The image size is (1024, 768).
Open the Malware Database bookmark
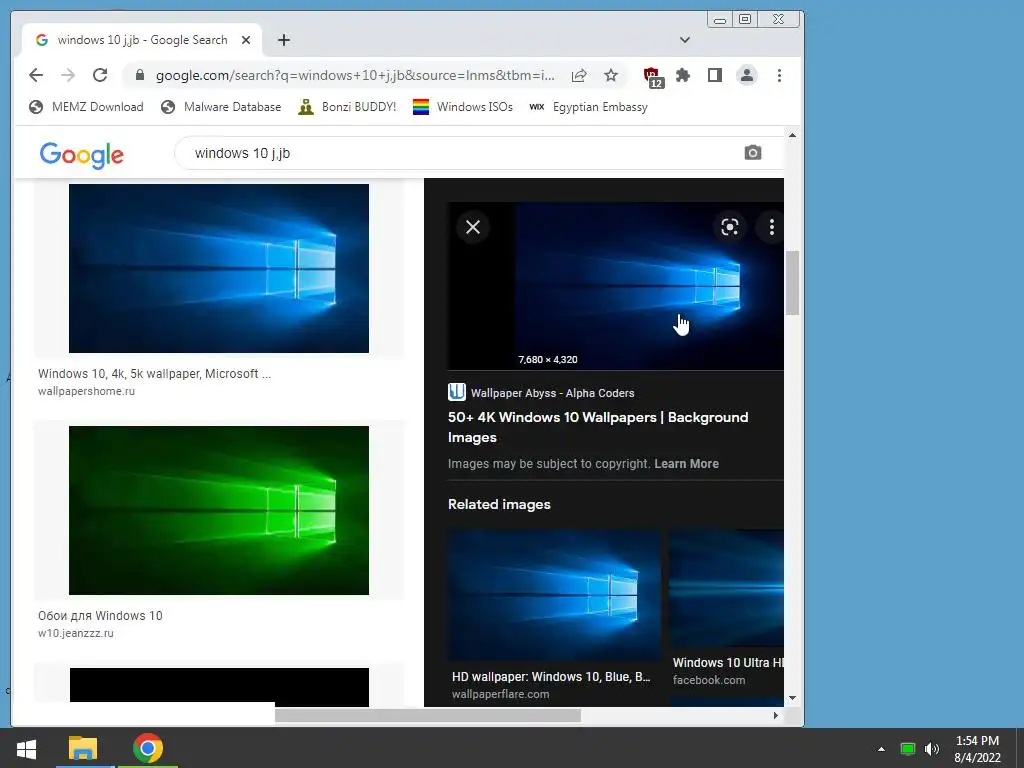[221, 107]
